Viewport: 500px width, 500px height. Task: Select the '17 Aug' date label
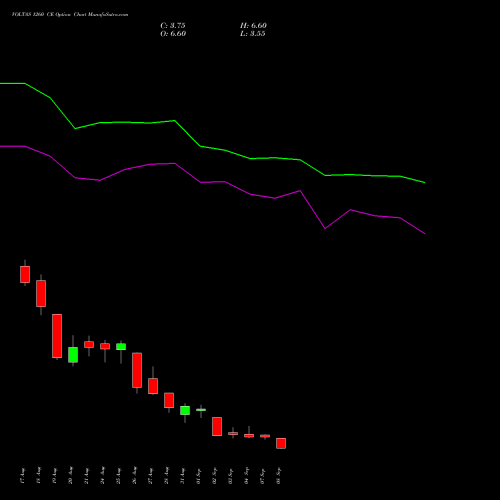pyautogui.click(x=23, y=476)
